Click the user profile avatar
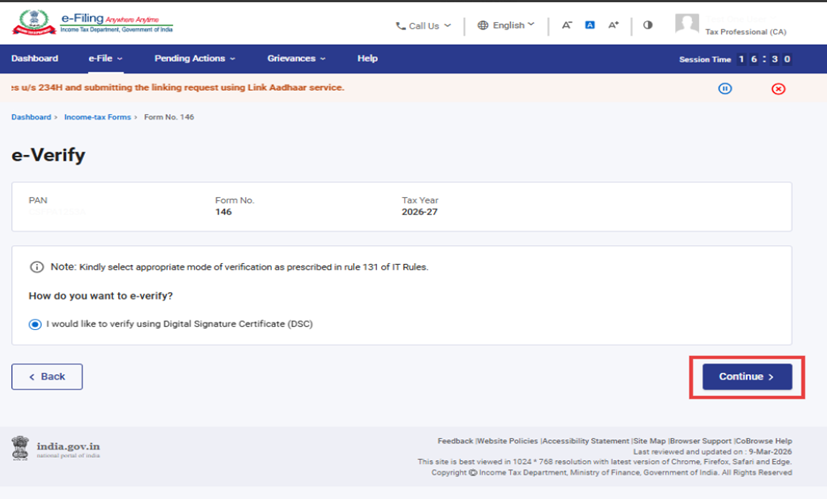This screenshot has height=499, width=827. [x=687, y=25]
